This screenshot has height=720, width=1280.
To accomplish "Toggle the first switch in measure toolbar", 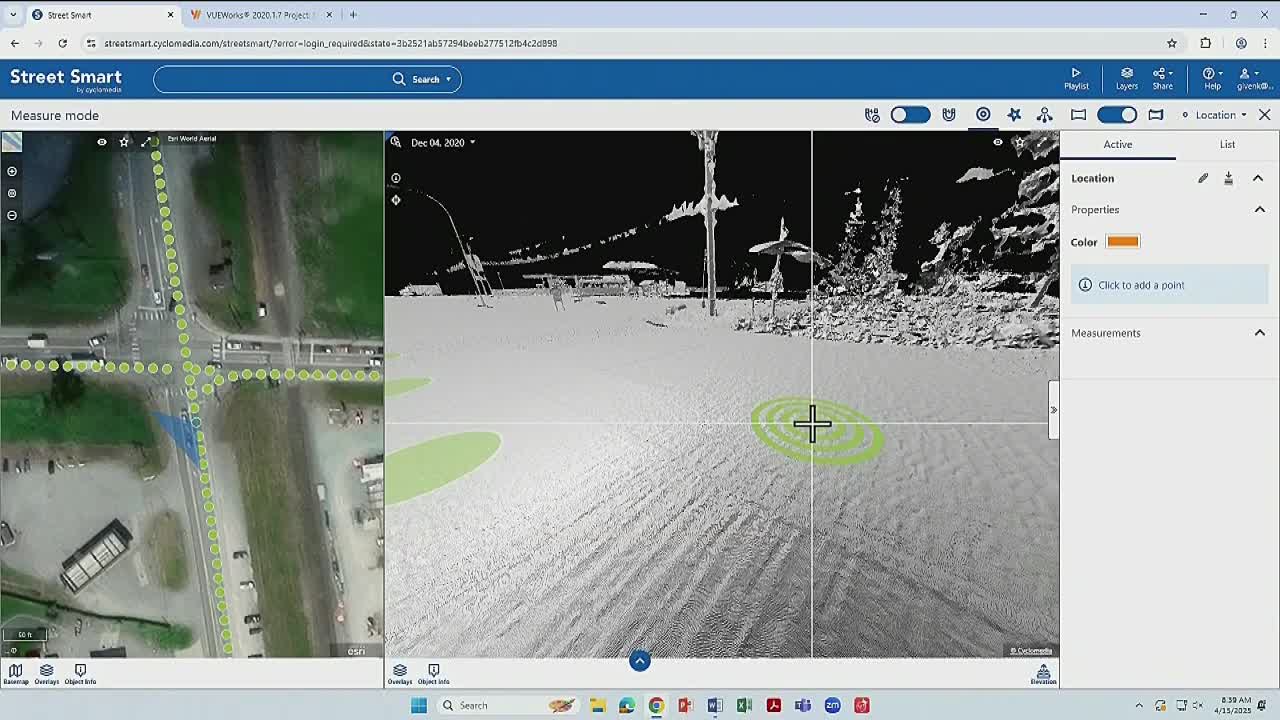I will (910, 115).
